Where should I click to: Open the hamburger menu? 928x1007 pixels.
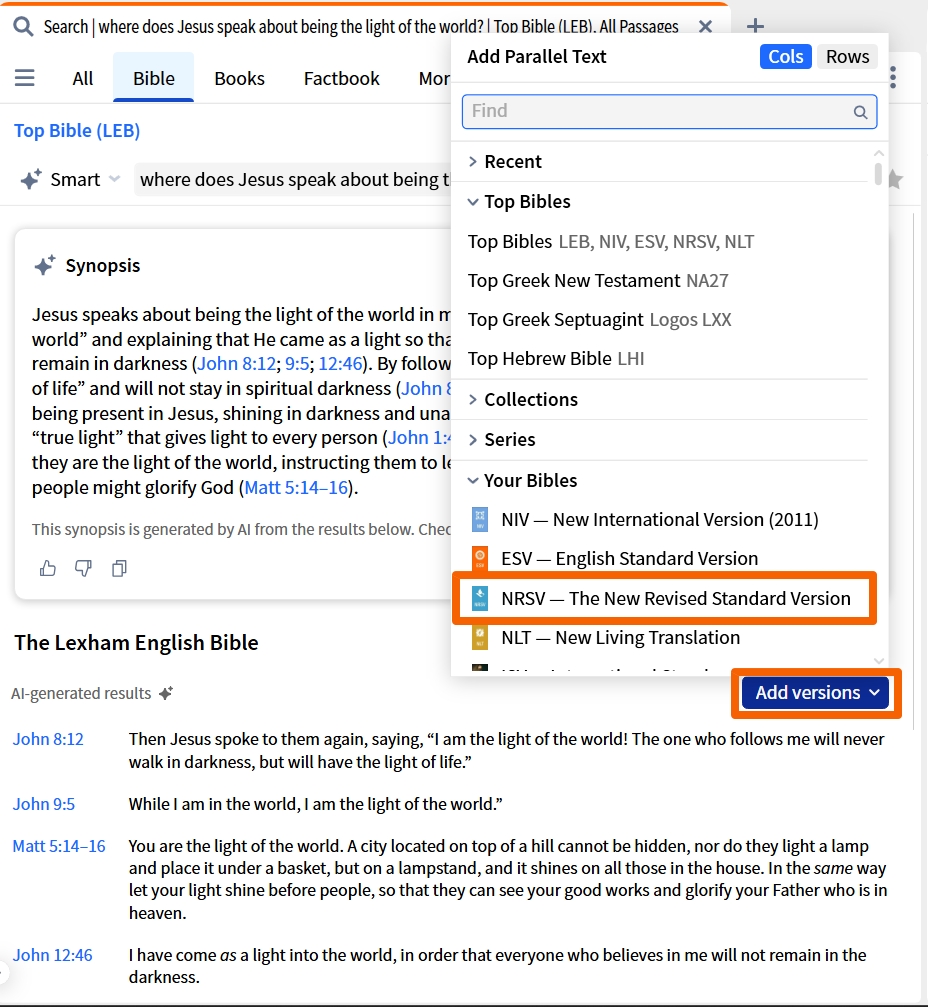tap(24, 78)
